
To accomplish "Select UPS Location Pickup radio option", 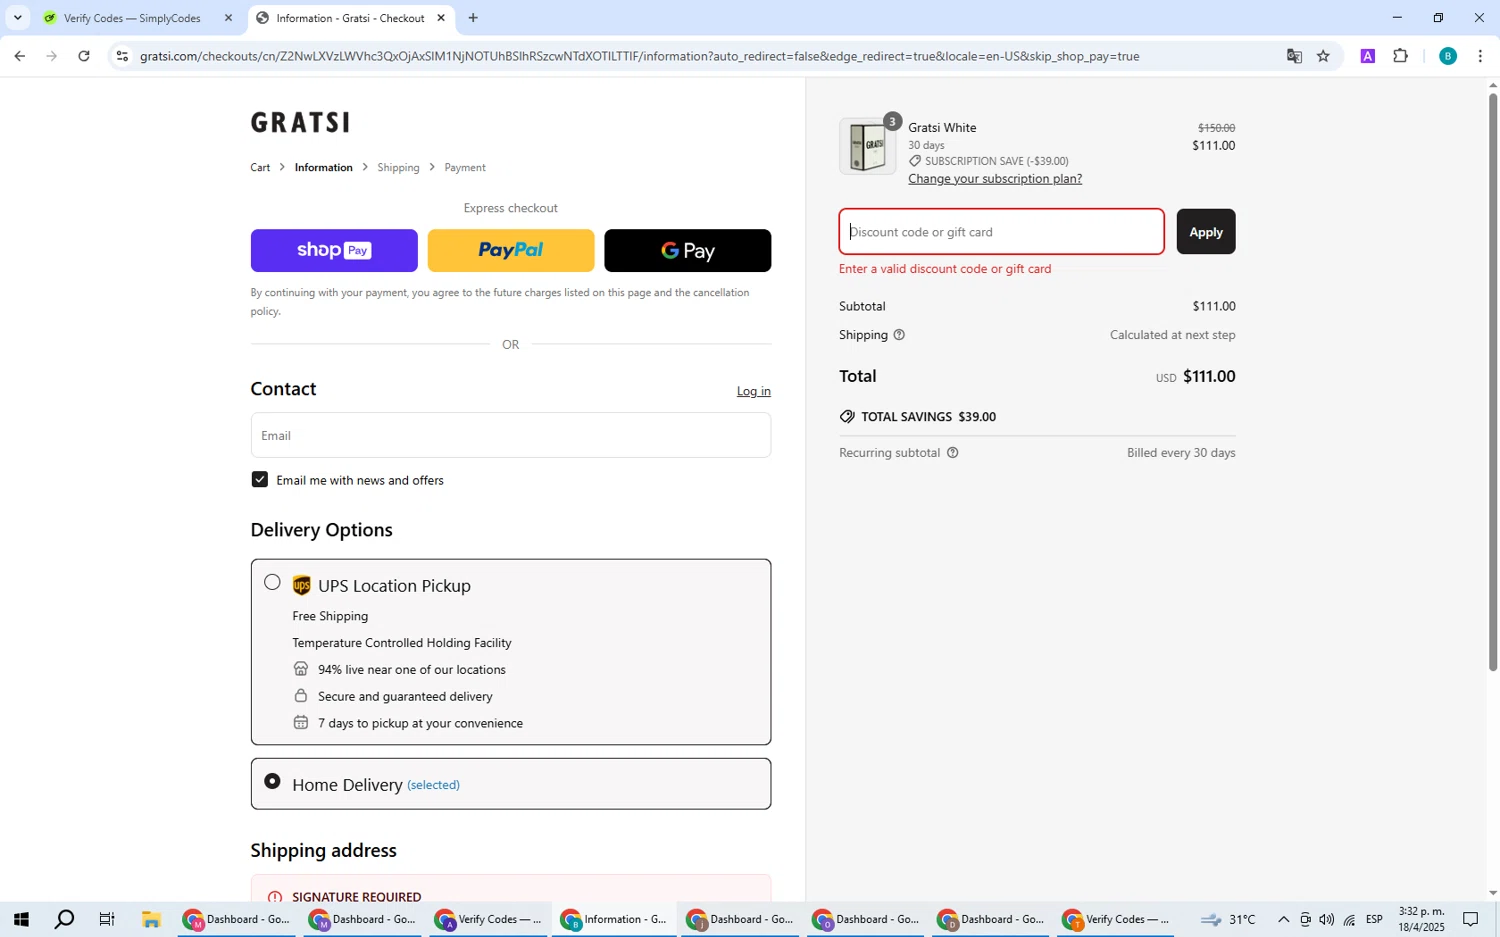I will pyautogui.click(x=272, y=582).
